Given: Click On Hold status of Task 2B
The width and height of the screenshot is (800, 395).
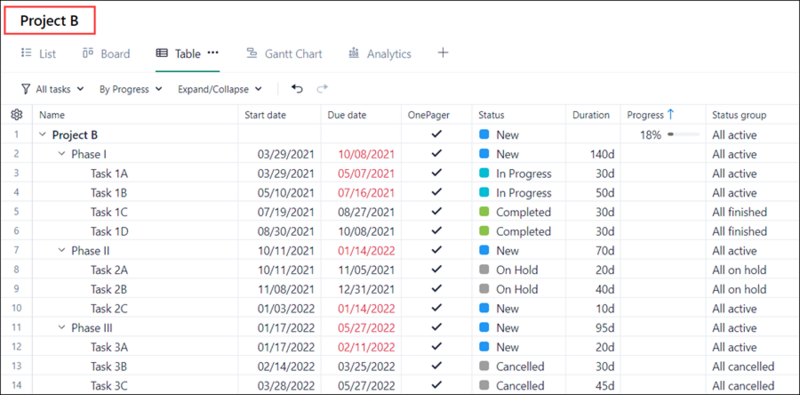Looking at the screenshot, I should click(517, 289).
